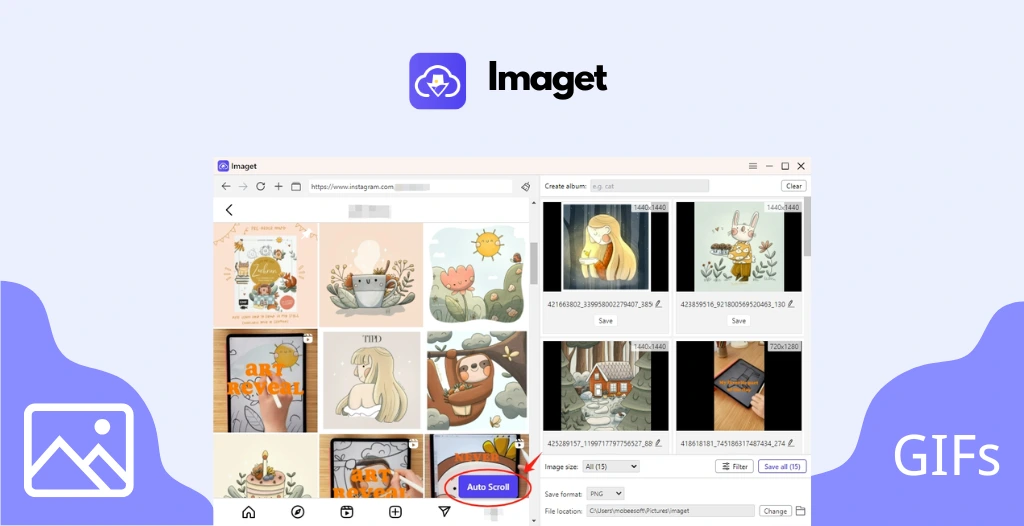Click the Instagram feed scrollbar thumb

pyautogui.click(x=534, y=263)
